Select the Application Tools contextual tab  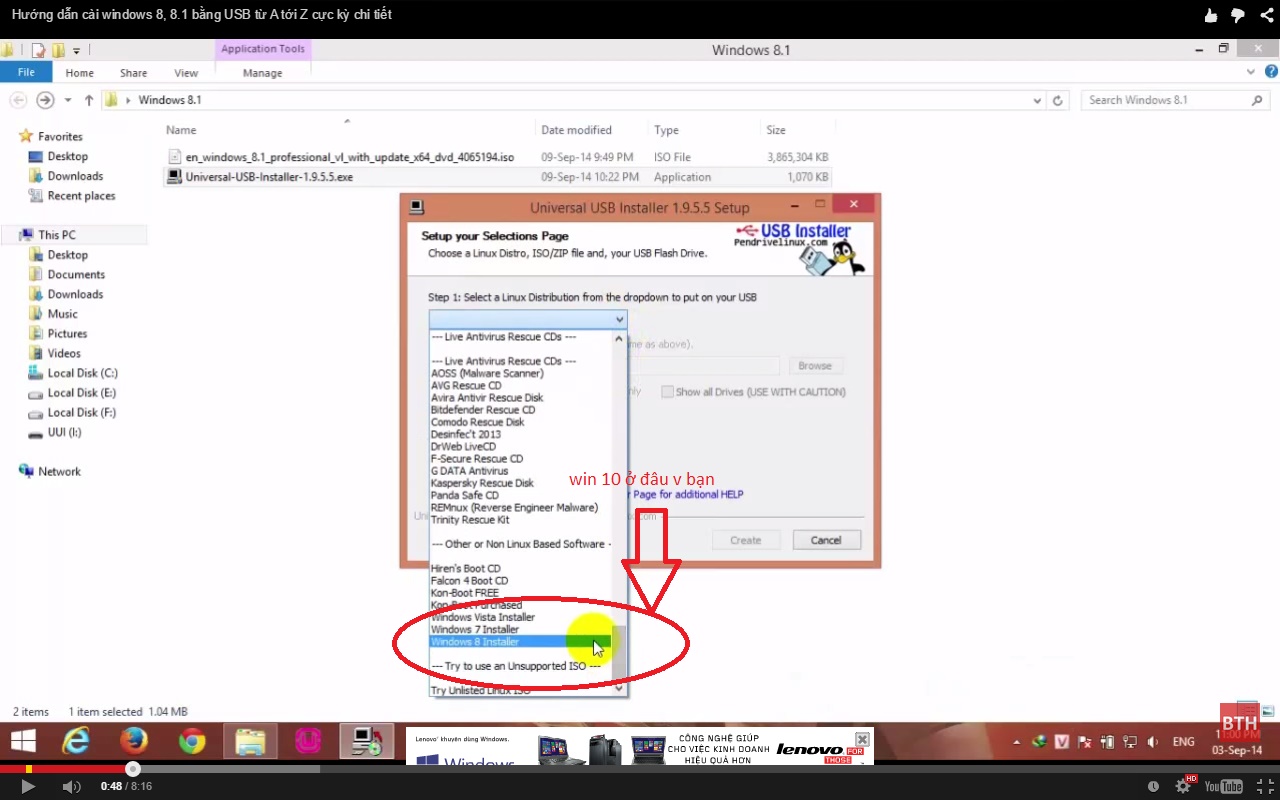pos(263,49)
